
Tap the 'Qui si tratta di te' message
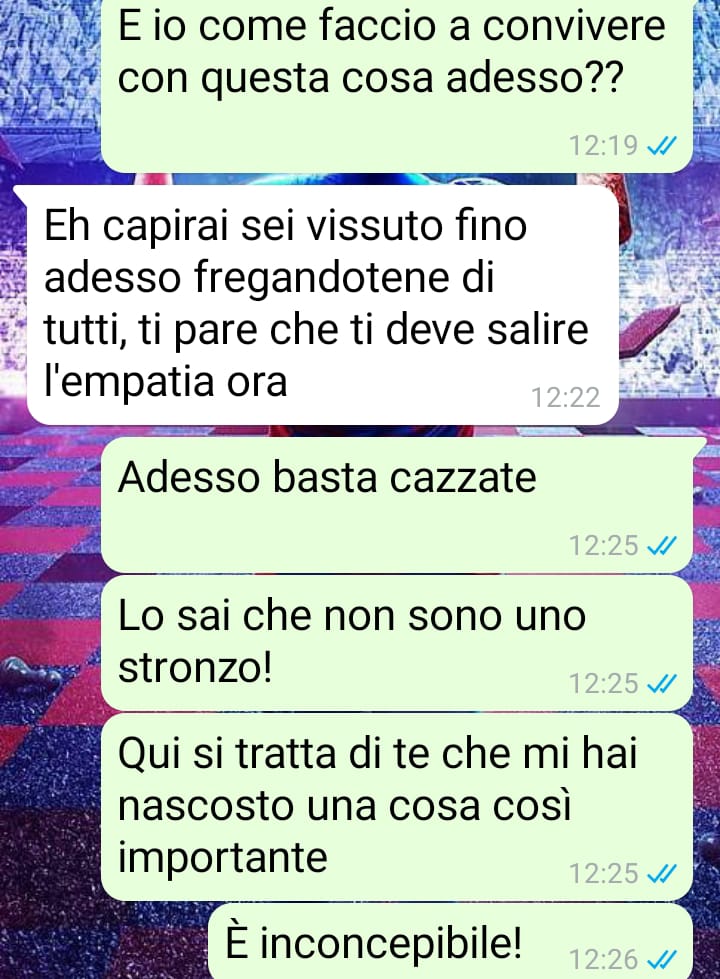point(397,807)
